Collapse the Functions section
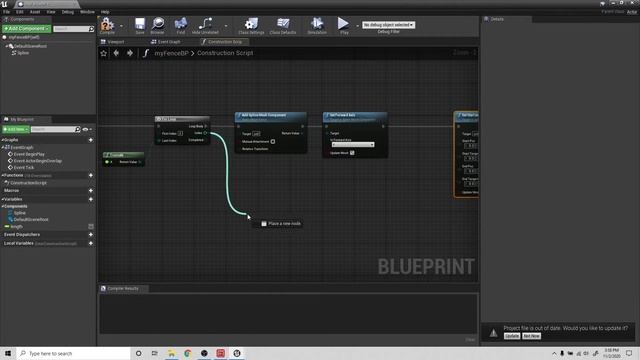The width and height of the screenshot is (640, 360). click(x=3, y=175)
